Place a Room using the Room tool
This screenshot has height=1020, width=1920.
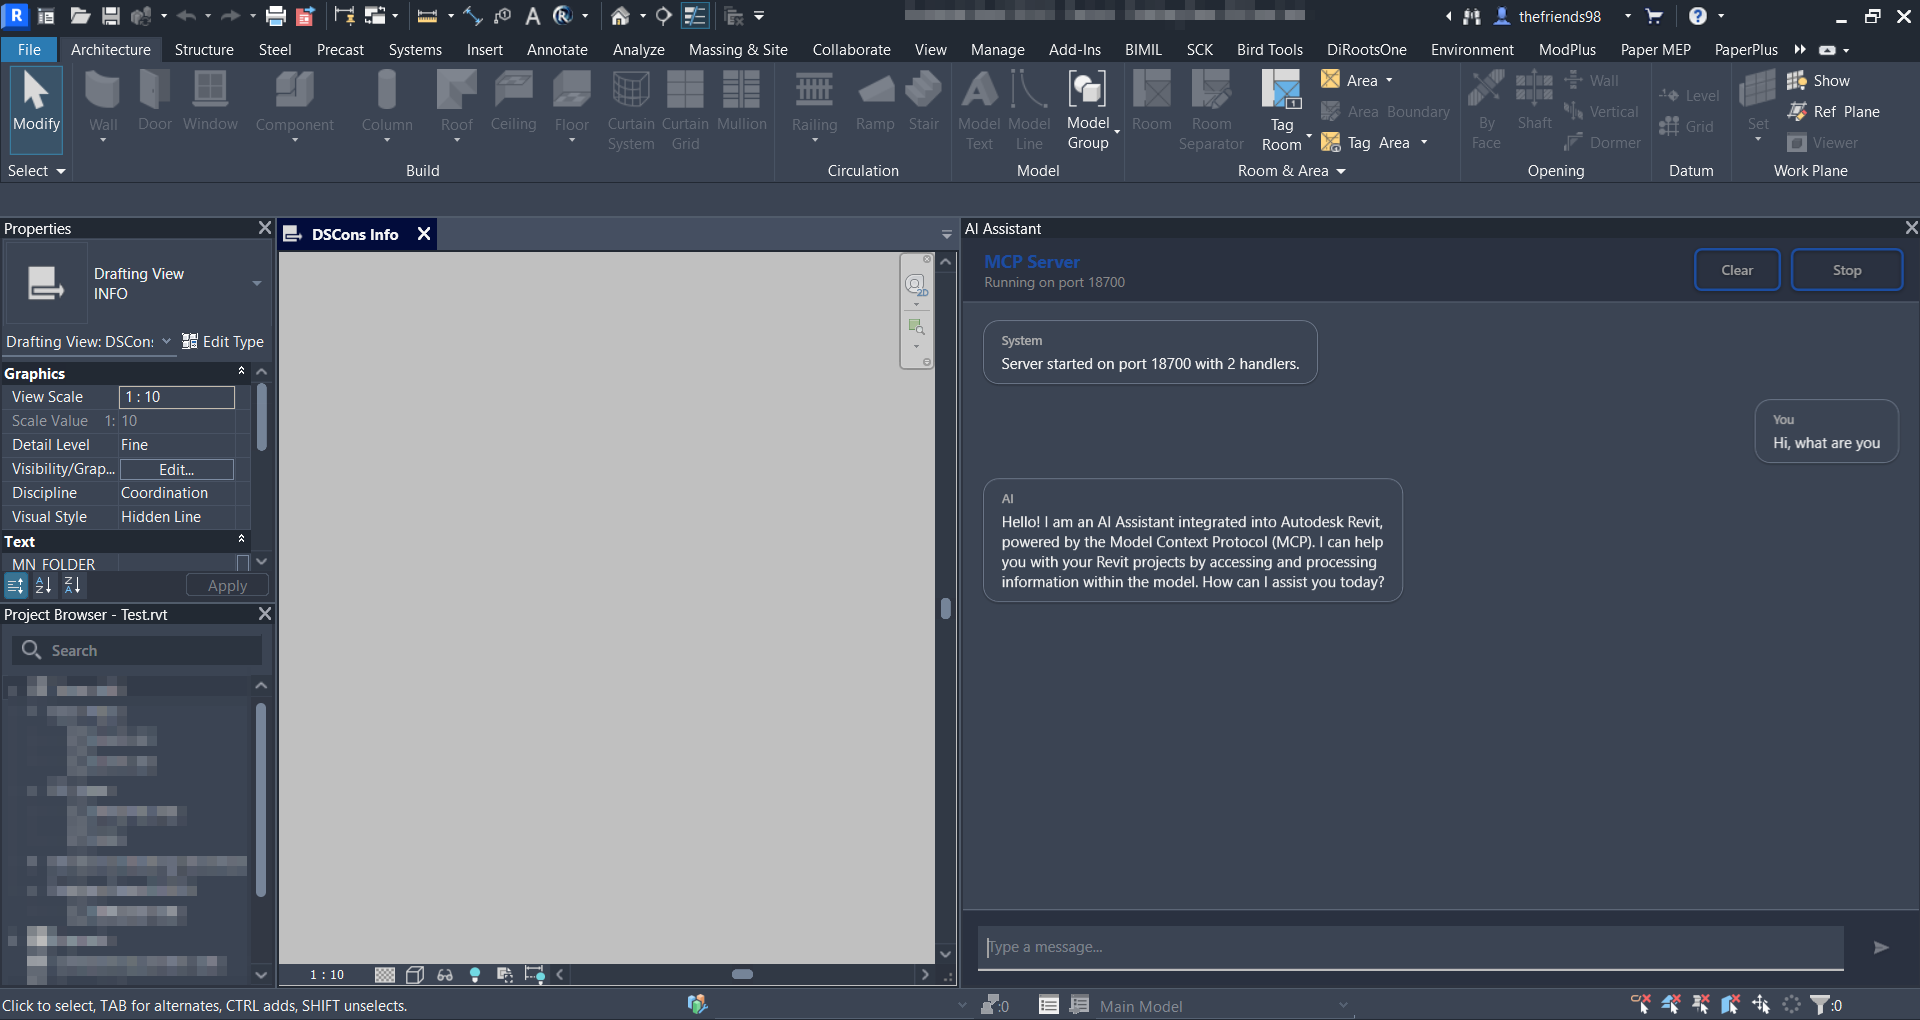[1151, 105]
